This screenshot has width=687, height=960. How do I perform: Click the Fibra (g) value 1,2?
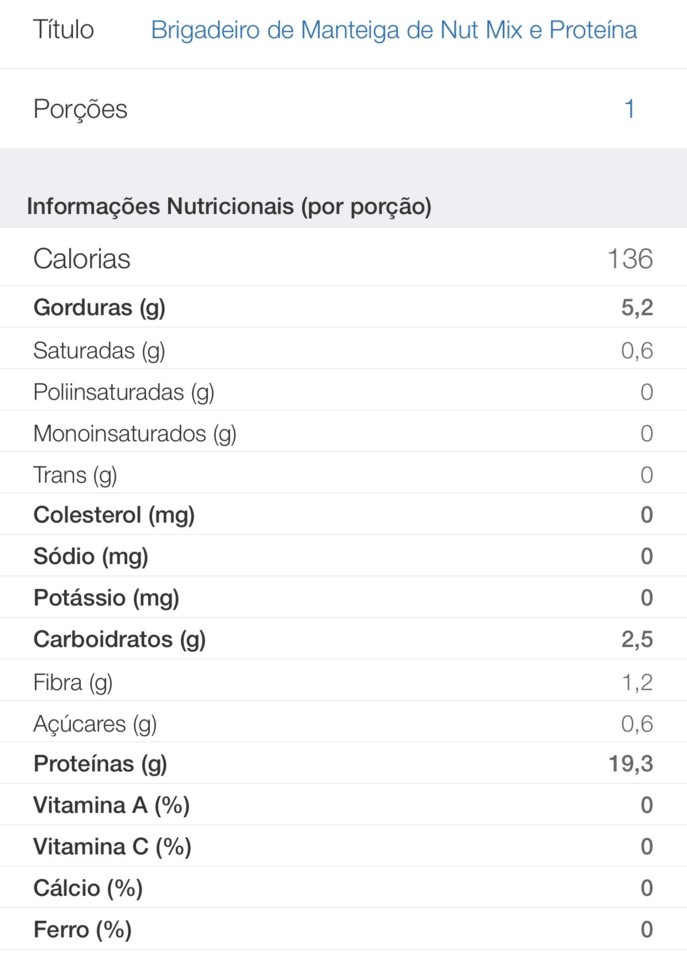[x=637, y=682]
